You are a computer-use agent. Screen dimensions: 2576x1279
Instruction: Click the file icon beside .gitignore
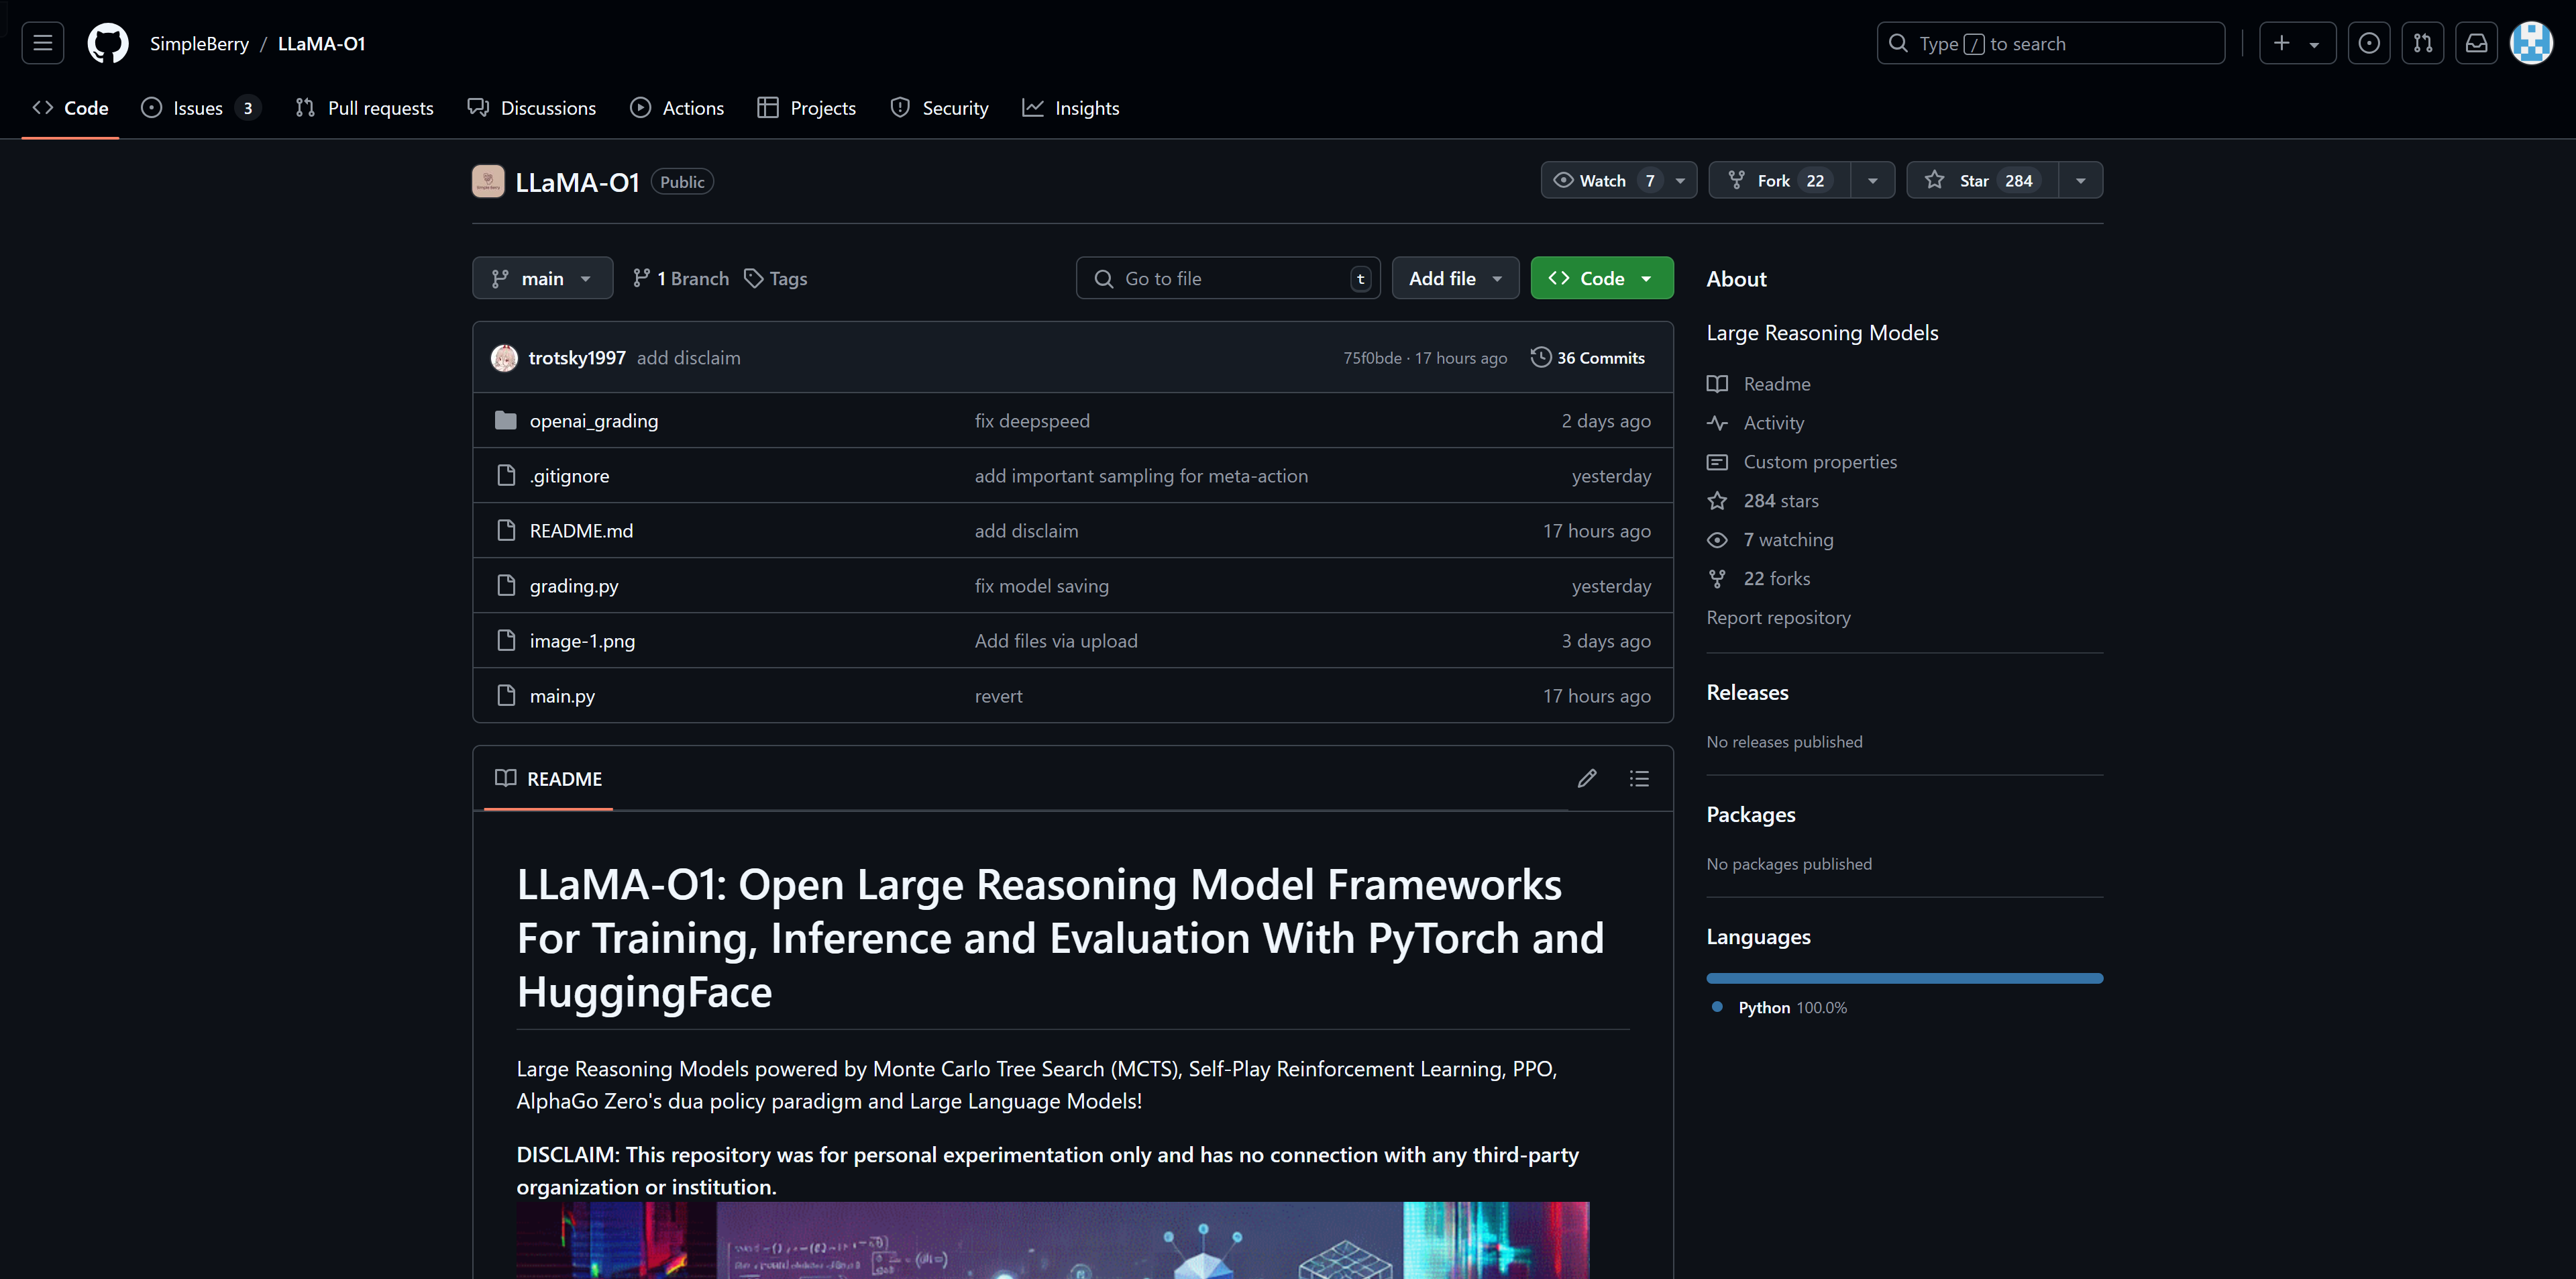(x=506, y=475)
